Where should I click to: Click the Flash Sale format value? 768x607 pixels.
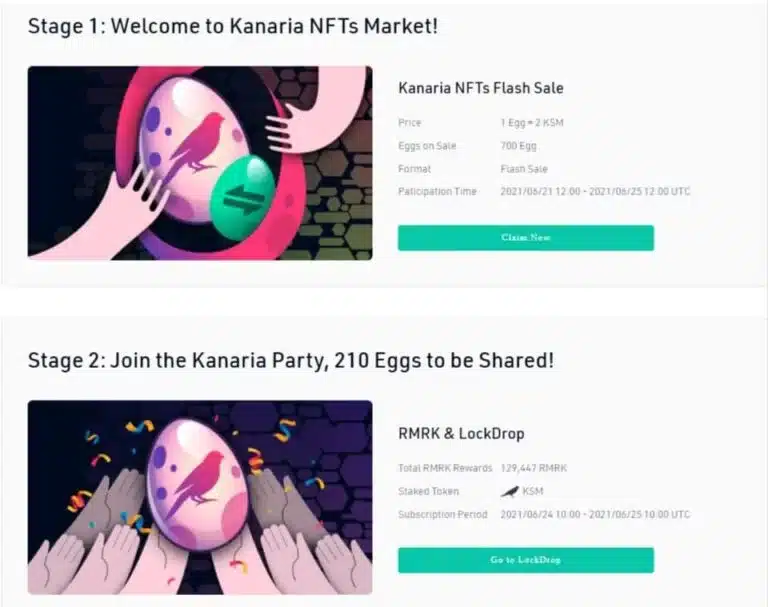click(524, 169)
